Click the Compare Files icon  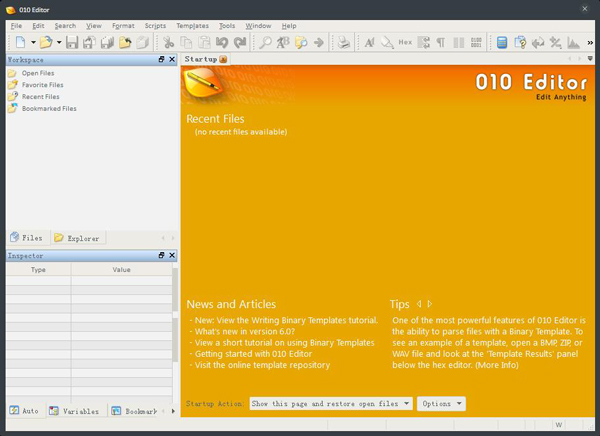click(520, 42)
